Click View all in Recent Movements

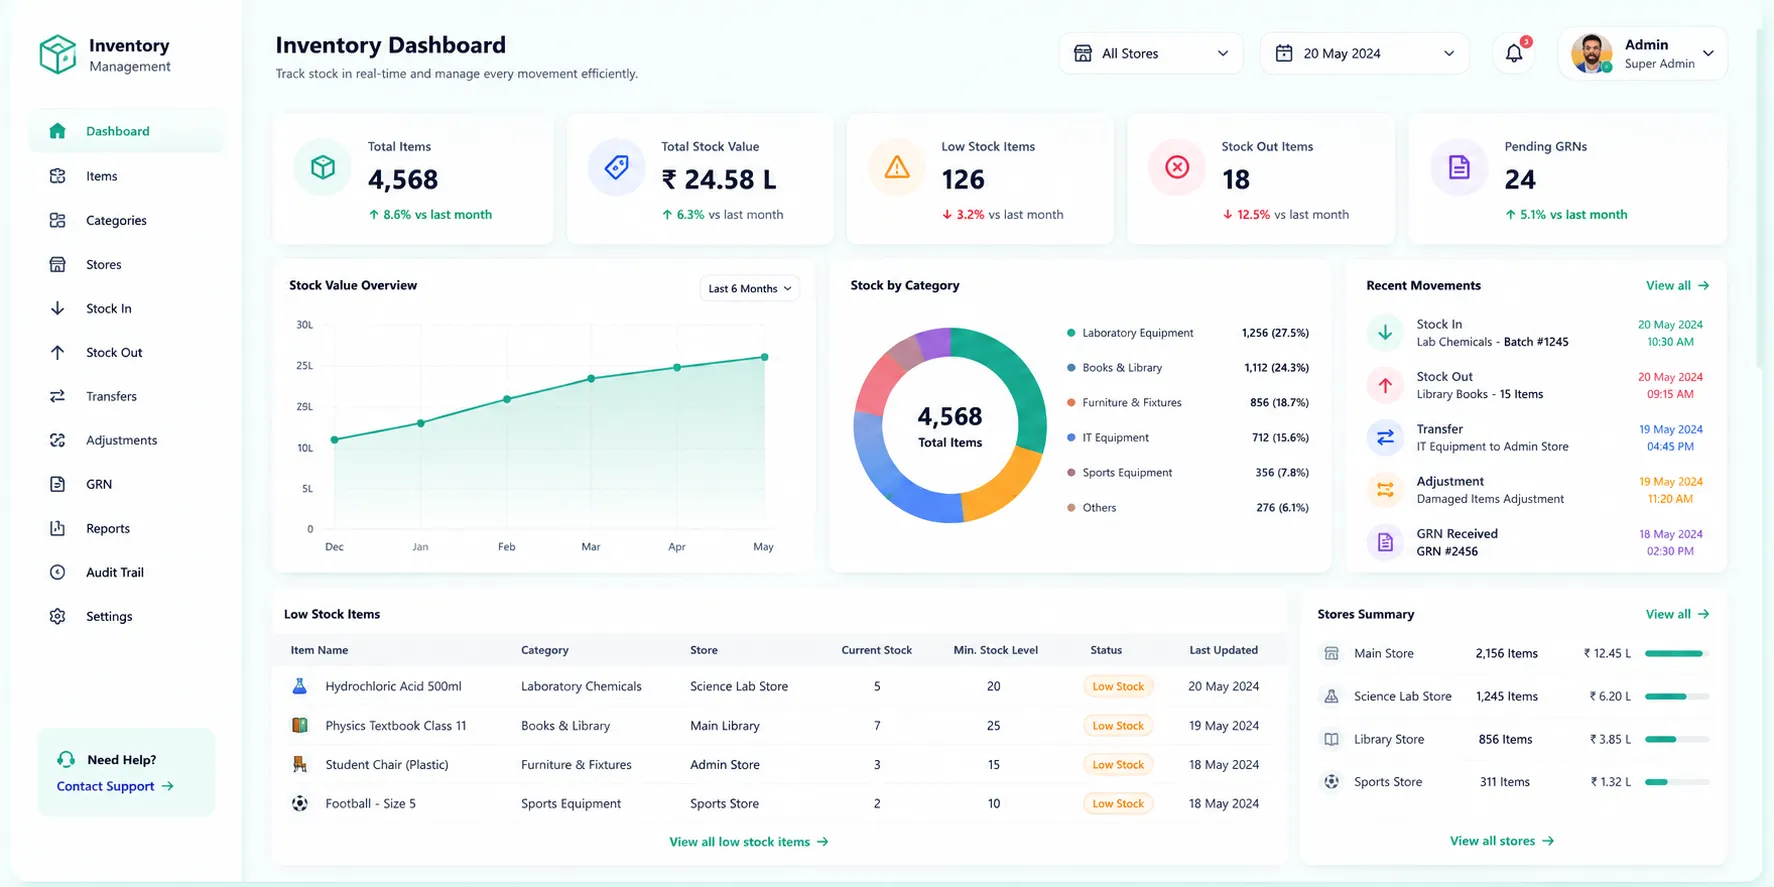[1677, 285]
